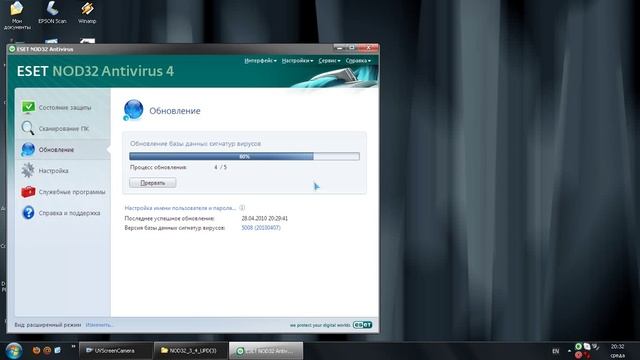Image resolution: width=640 pixels, height=360 pixels.
Task: Go to Сканирование ПК section
Action: coord(63,129)
